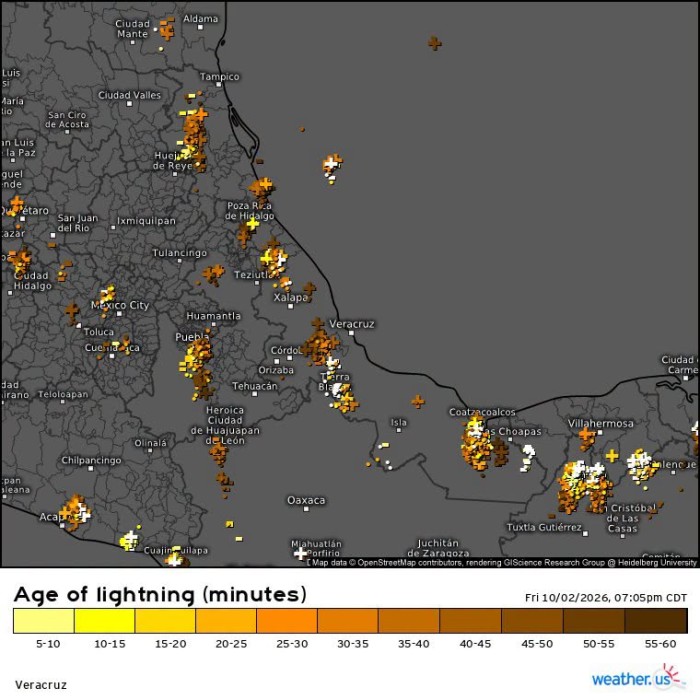Click the Toluca city label
Viewport: 700px width, 700px height.
click(x=99, y=332)
